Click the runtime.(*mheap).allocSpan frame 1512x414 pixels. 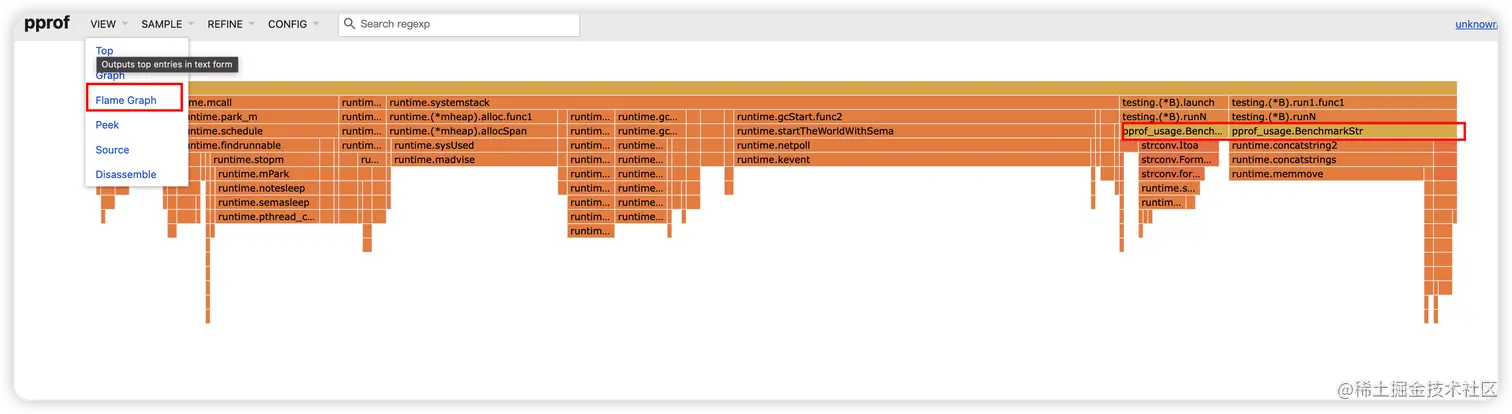tap(471, 131)
